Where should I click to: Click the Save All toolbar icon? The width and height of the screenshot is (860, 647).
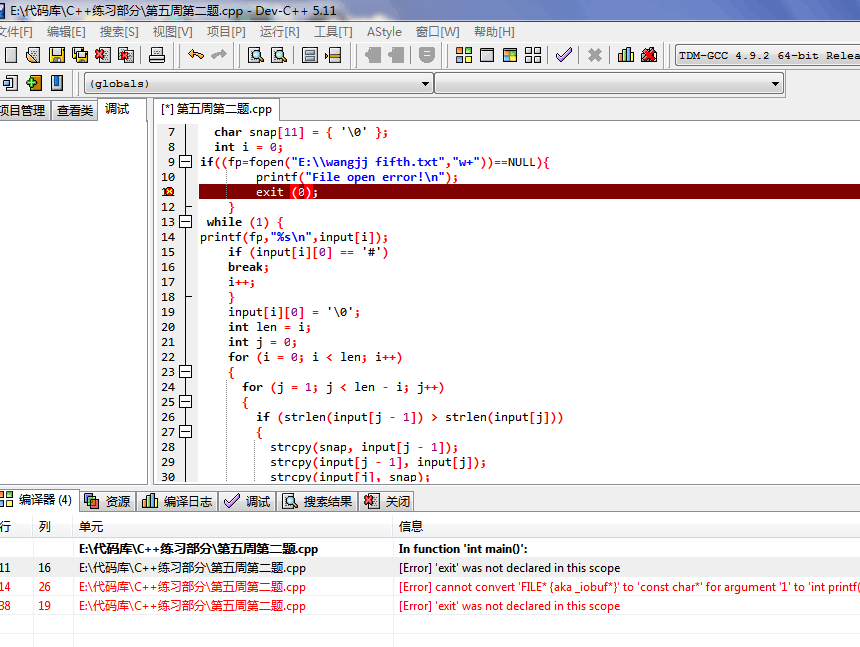(80, 55)
